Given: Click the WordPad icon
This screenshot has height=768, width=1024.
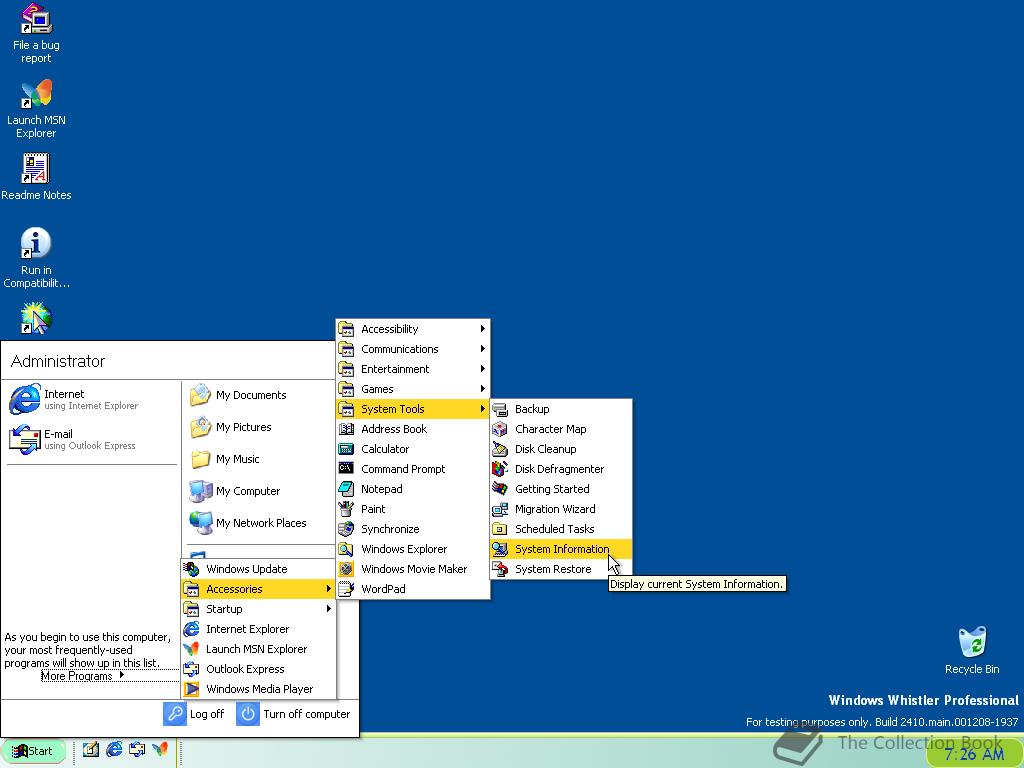Looking at the screenshot, I should click(x=346, y=589).
